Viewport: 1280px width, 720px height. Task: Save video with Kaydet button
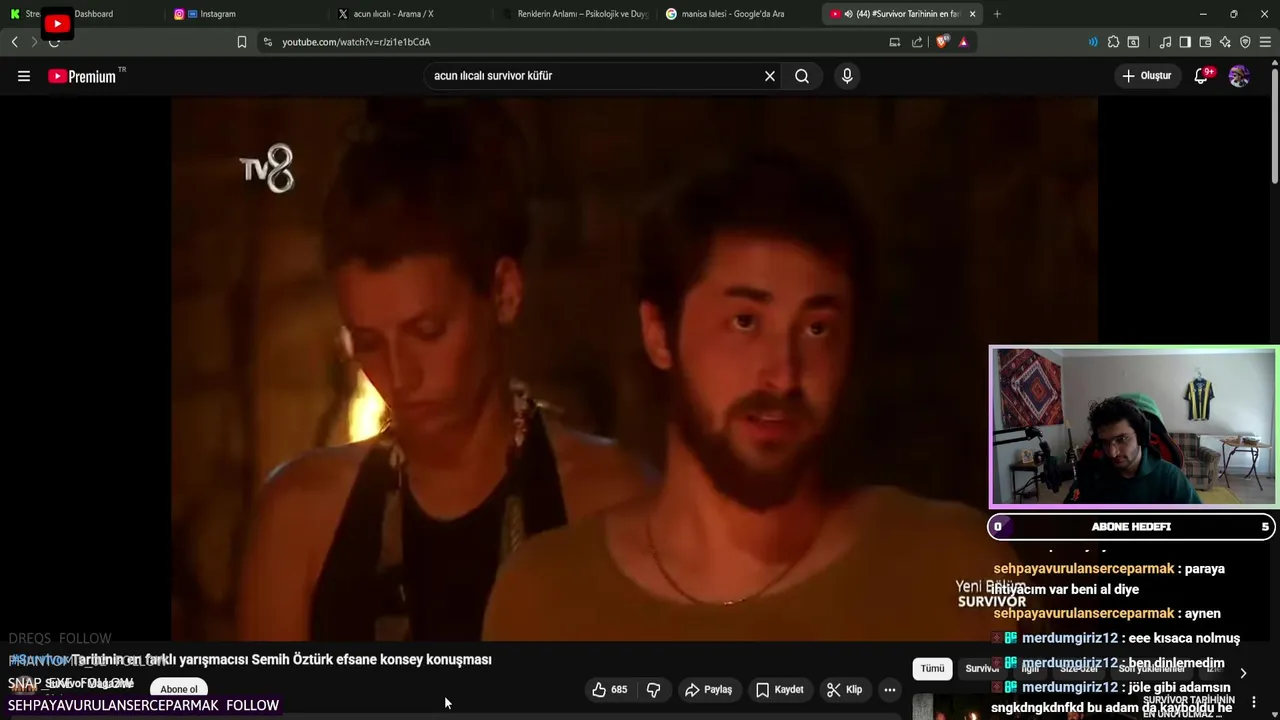pos(779,690)
